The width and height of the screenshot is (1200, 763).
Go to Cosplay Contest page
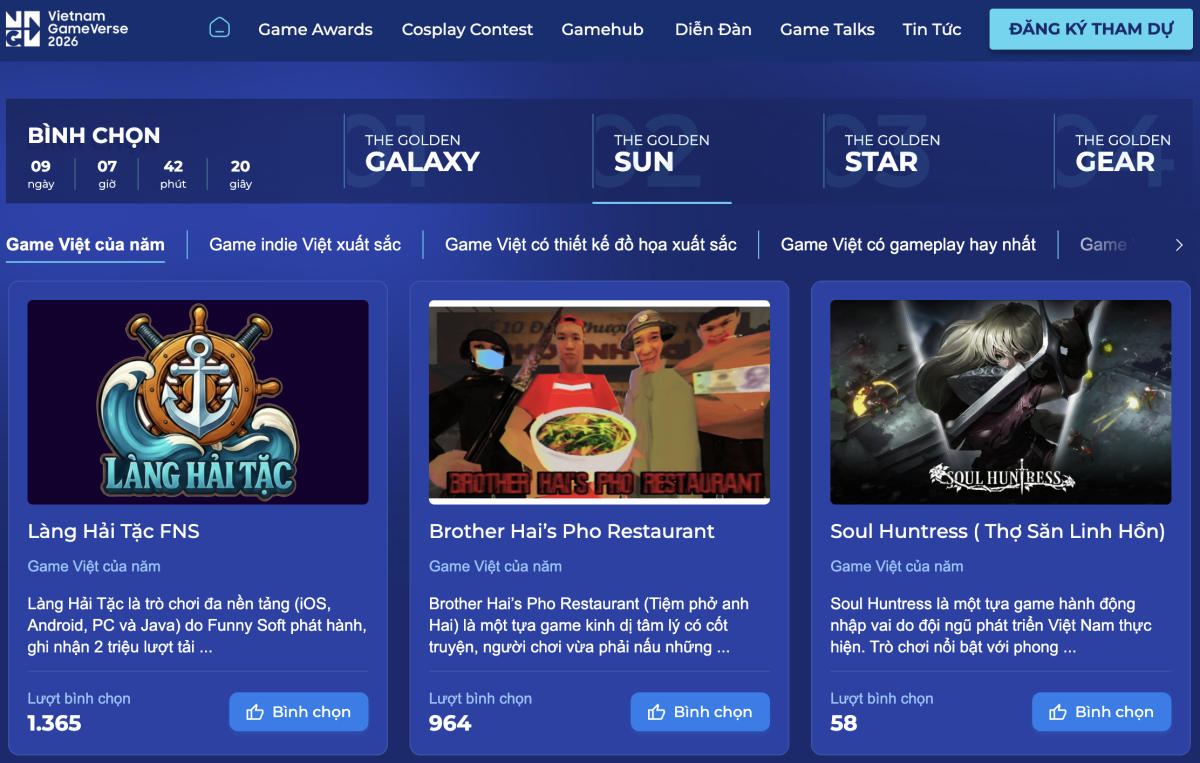[467, 29]
